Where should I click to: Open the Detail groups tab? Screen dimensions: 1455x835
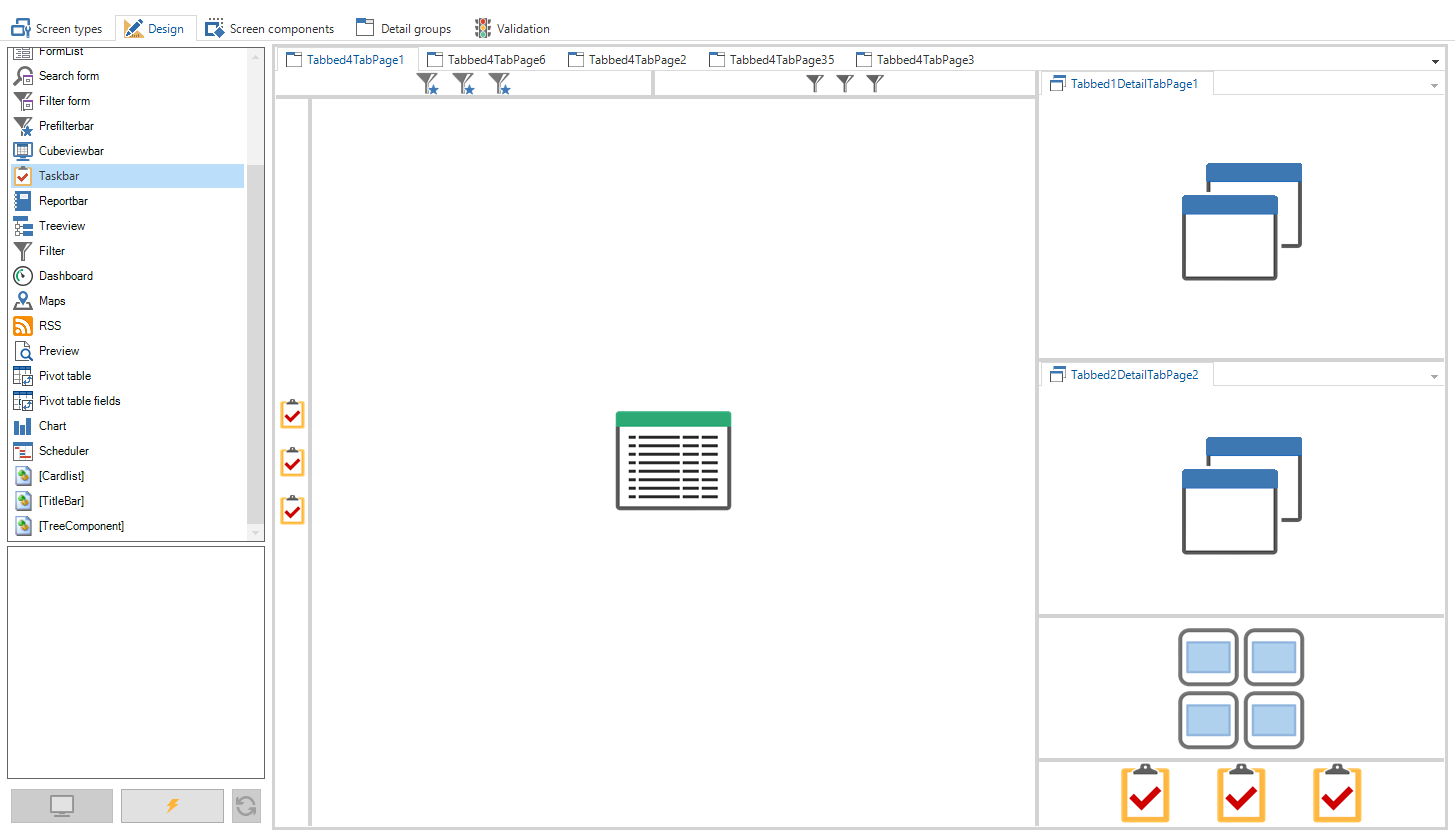(x=404, y=28)
